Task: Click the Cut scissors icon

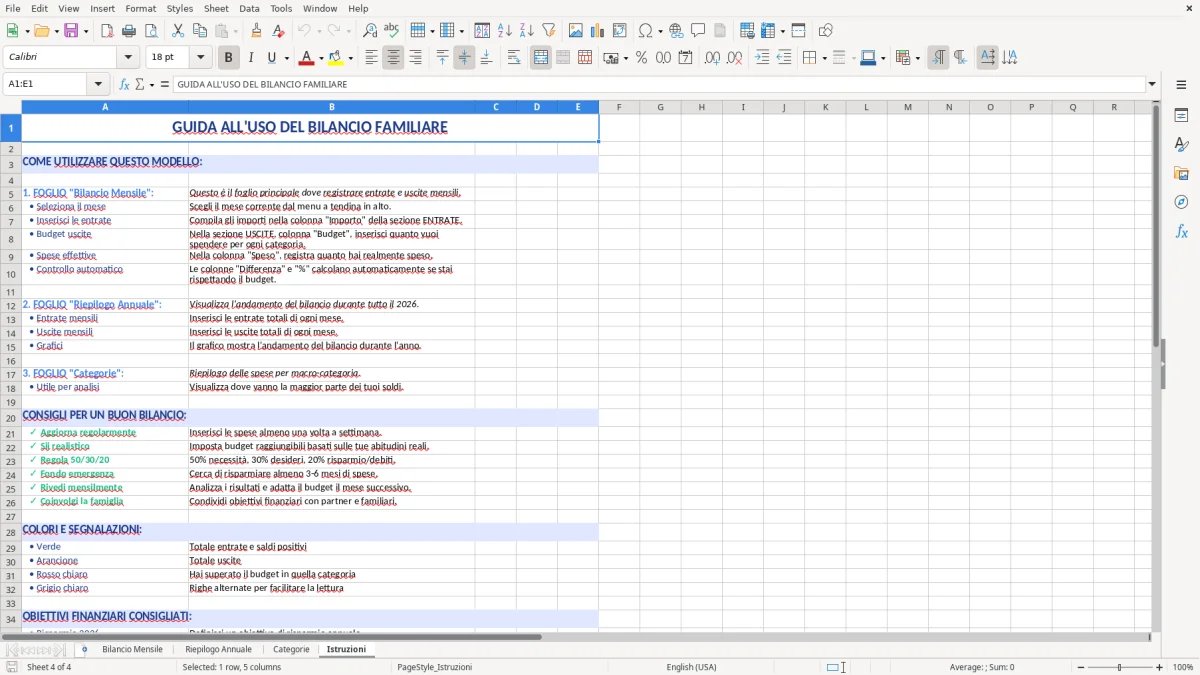Action: point(178,31)
